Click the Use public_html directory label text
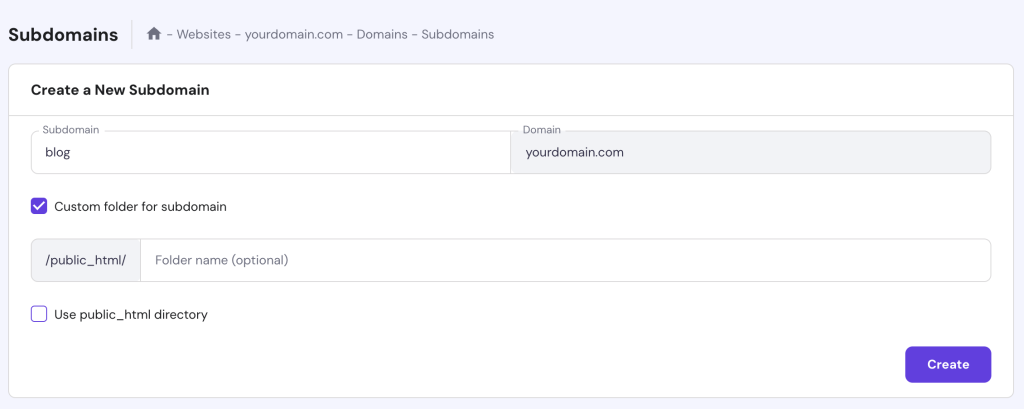The height and width of the screenshot is (409, 1024). pos(130,315)
